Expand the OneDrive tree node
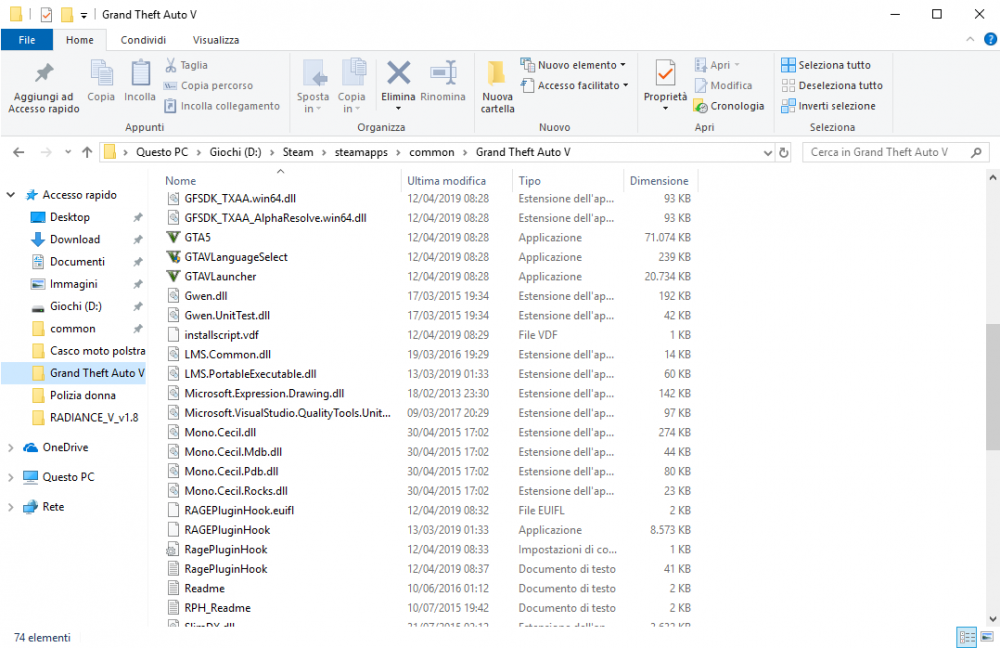This screenshot has width=1000, height=648. coord(11,448)
